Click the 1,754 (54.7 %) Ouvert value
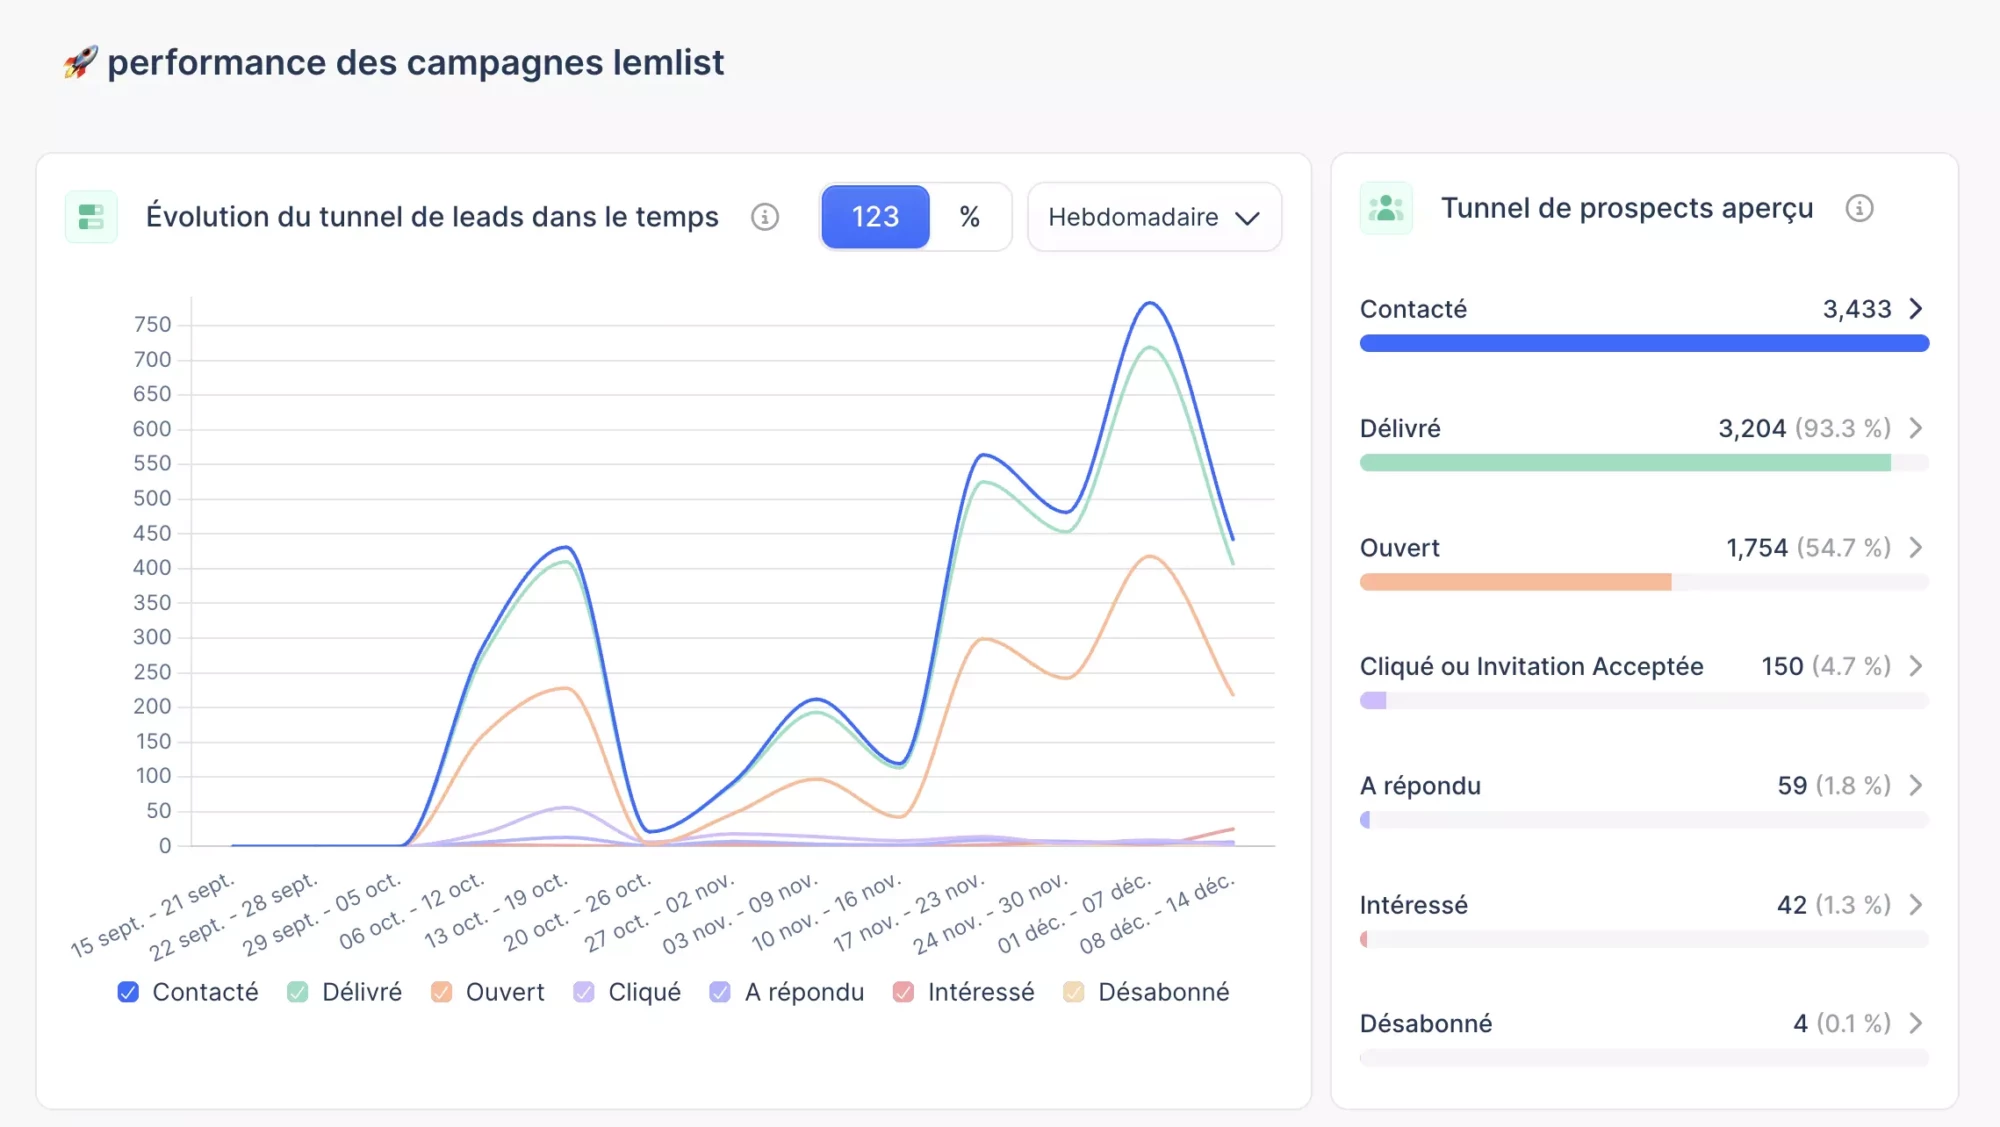 pos(1809,548)
